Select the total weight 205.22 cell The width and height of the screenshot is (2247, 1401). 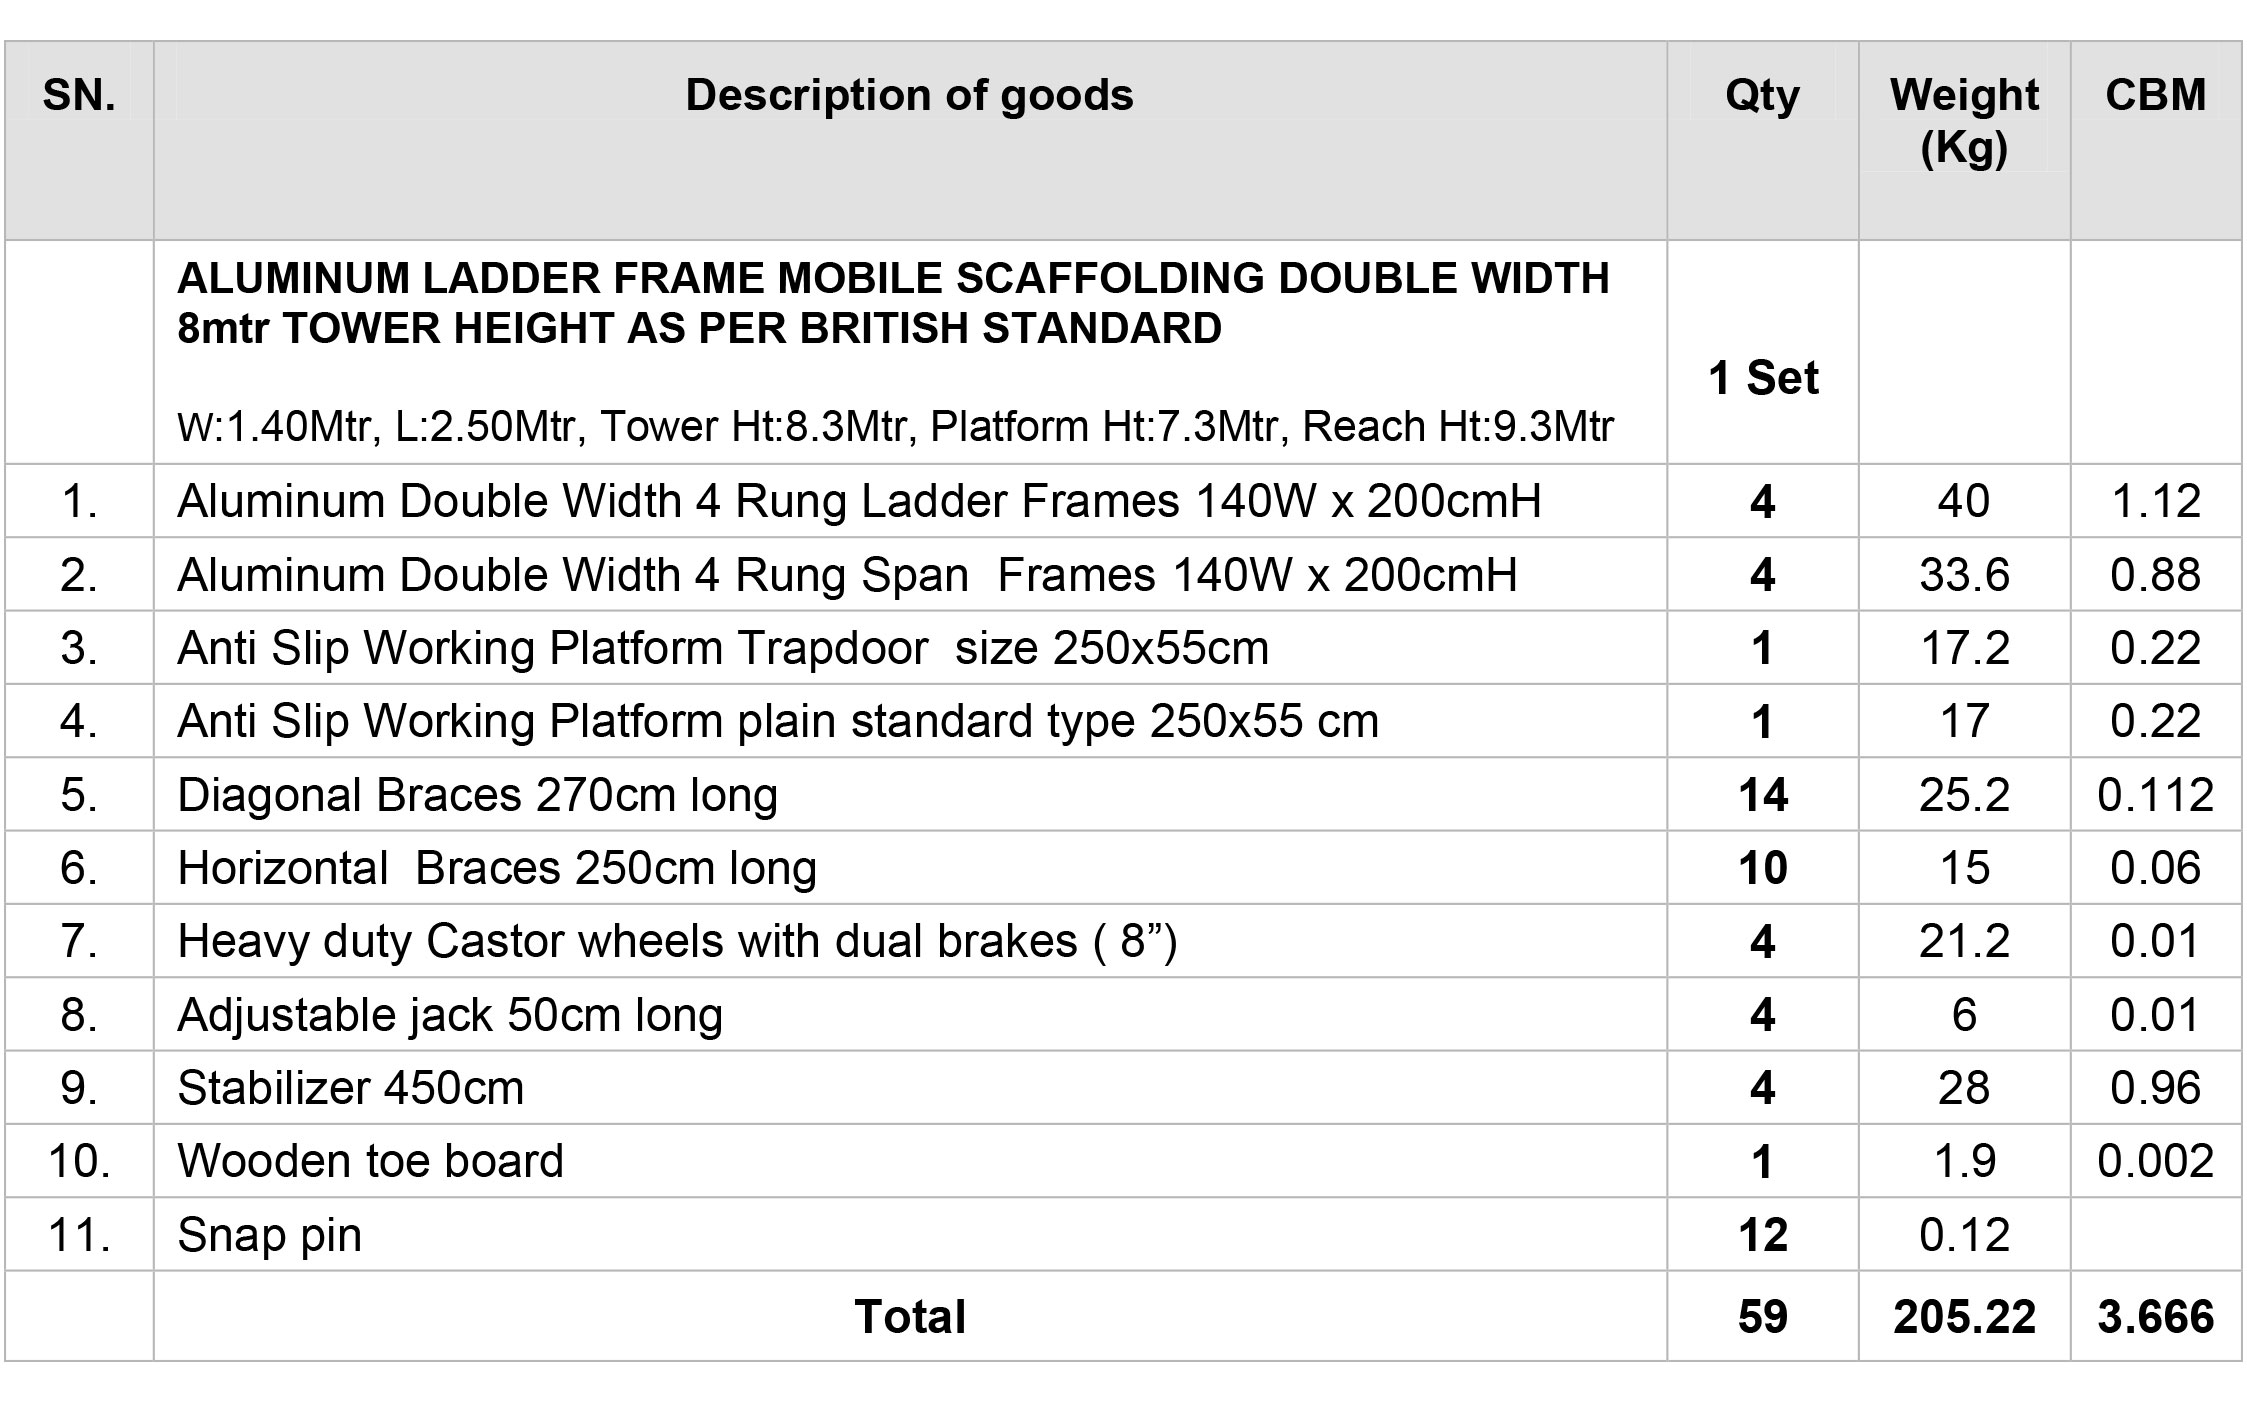[1964, 1317]
